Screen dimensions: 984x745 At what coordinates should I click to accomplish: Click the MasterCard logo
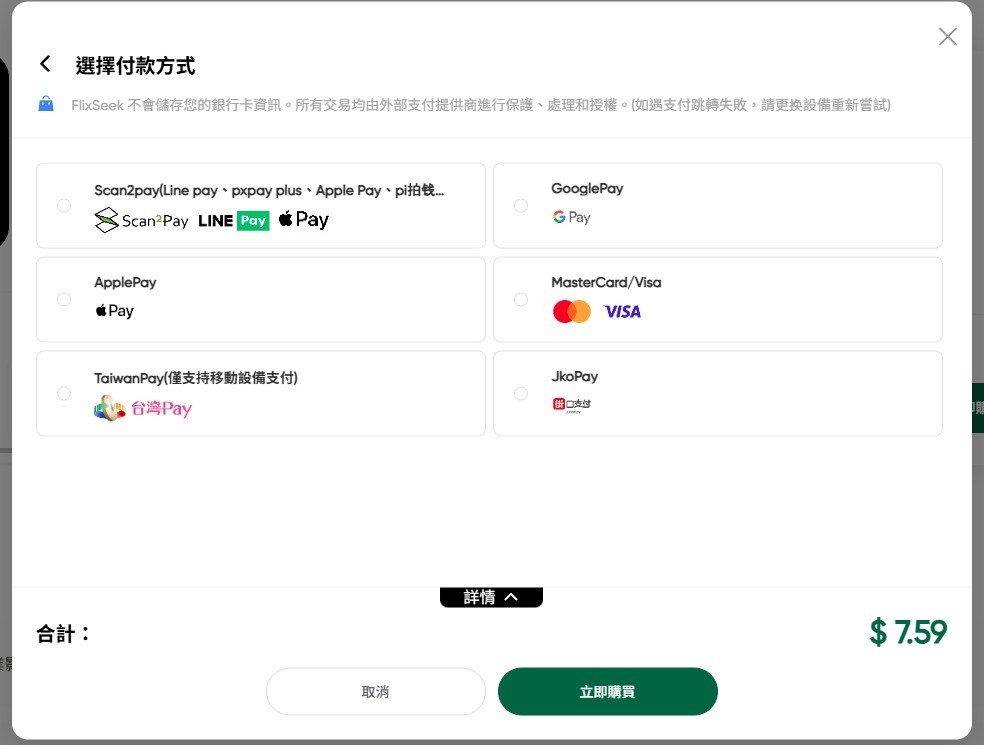(572, 311)
